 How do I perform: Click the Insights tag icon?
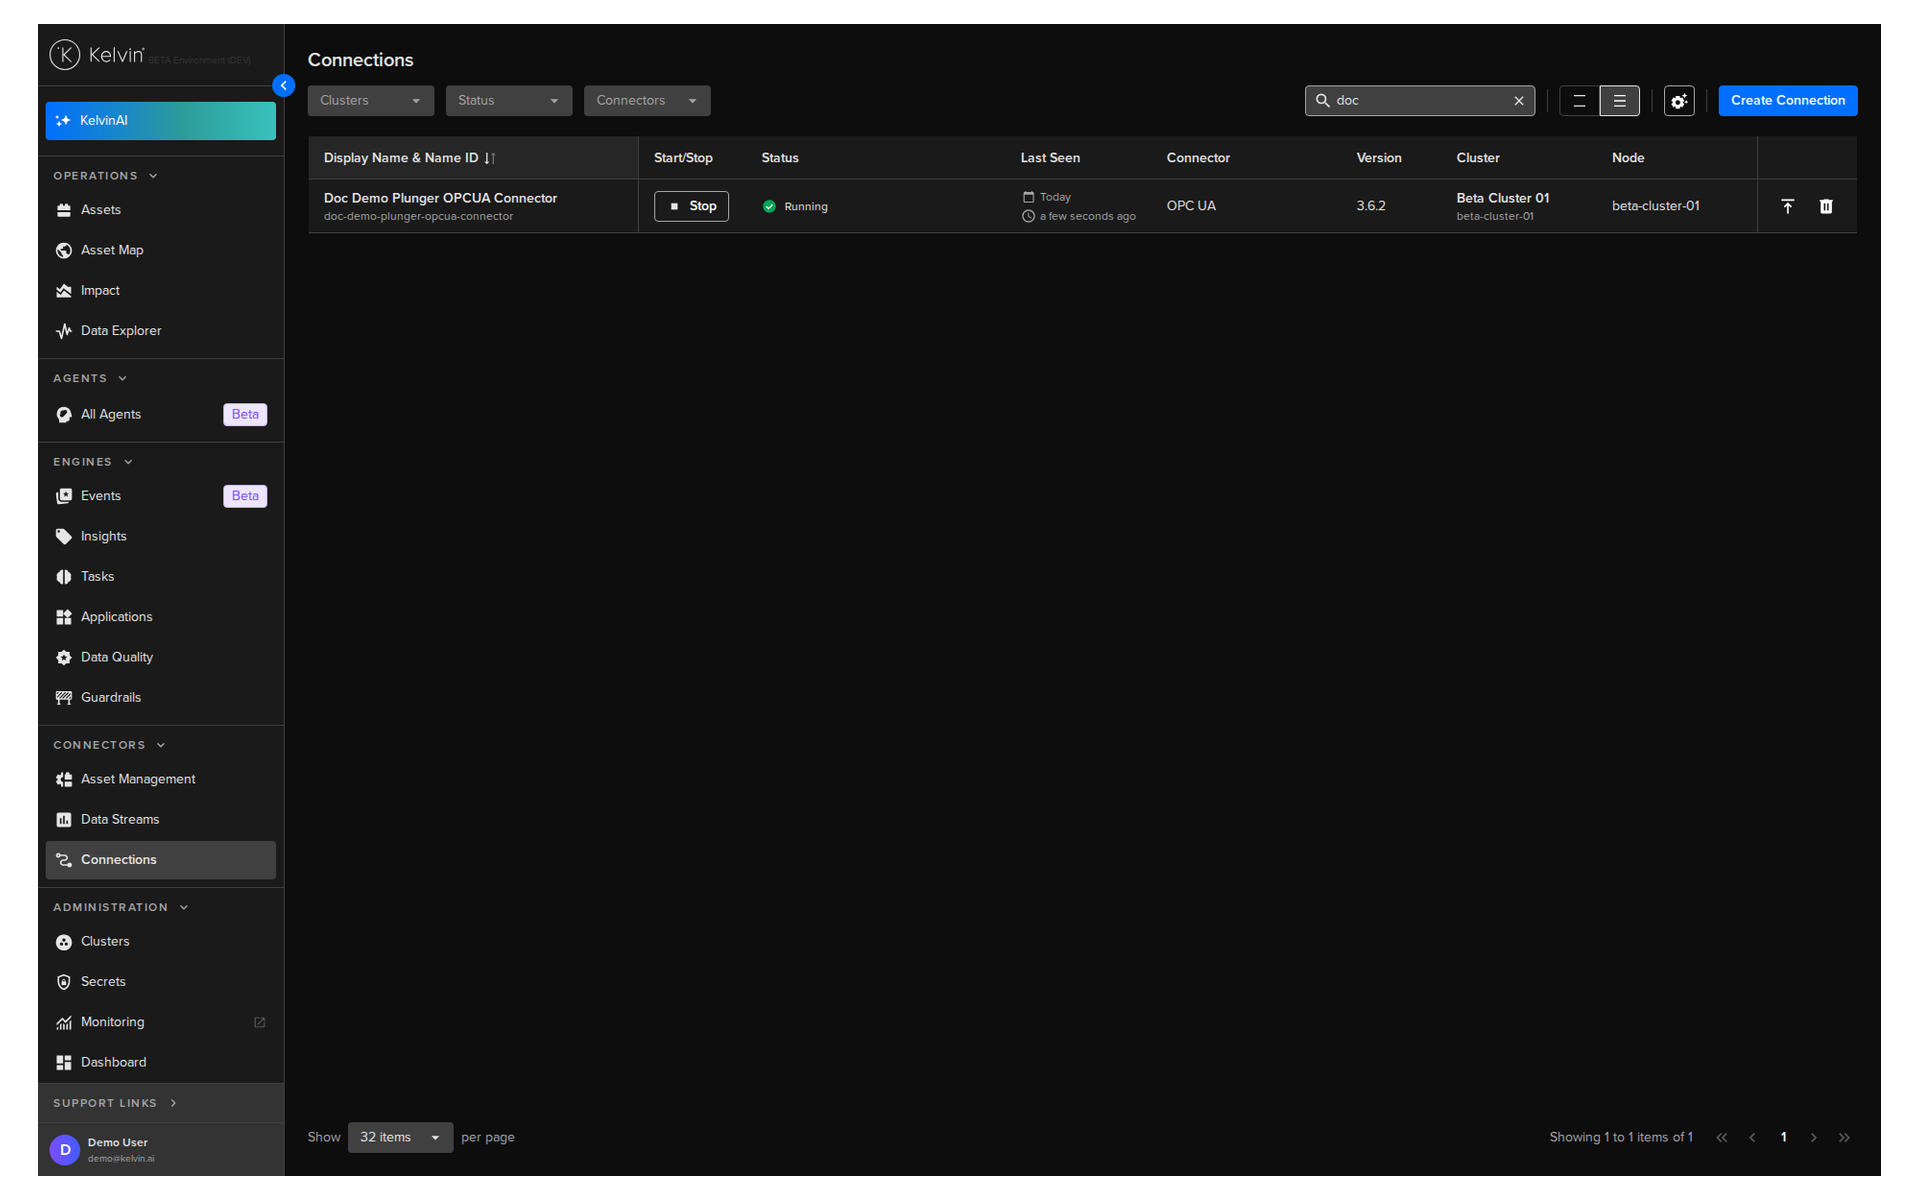pyautogui.click(x=64, y=537)
